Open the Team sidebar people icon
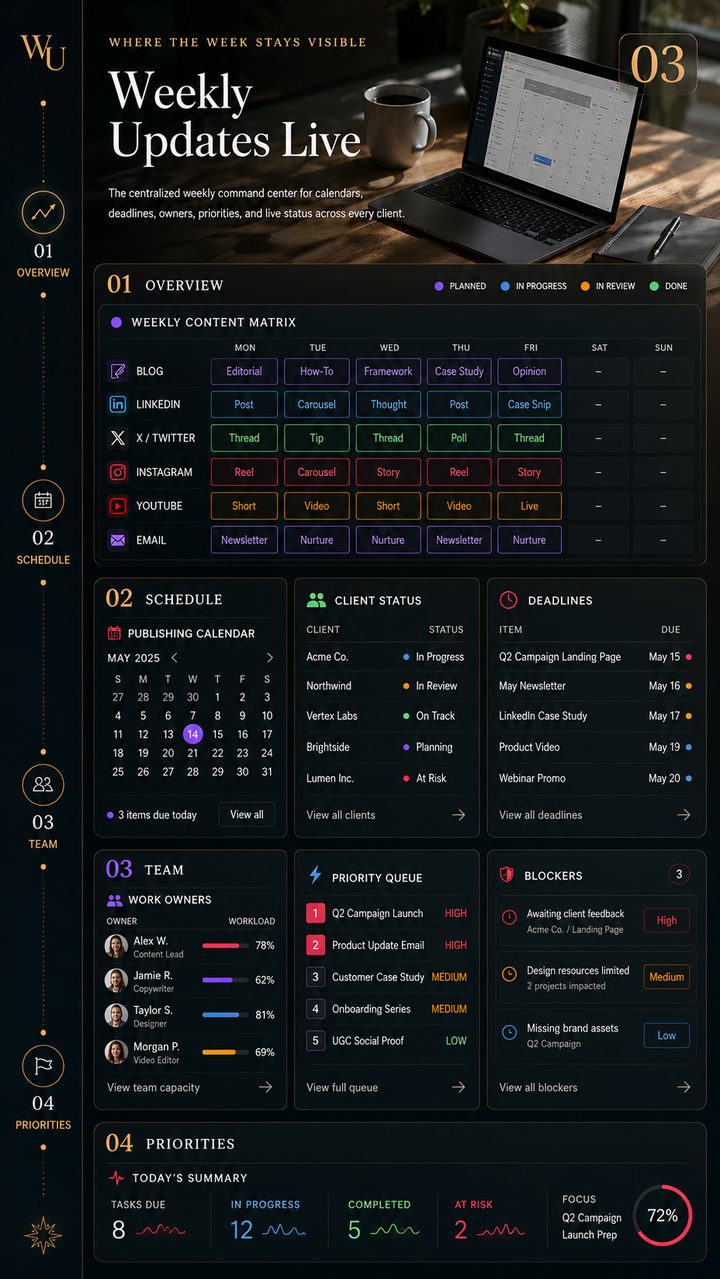 click(43, 785)
